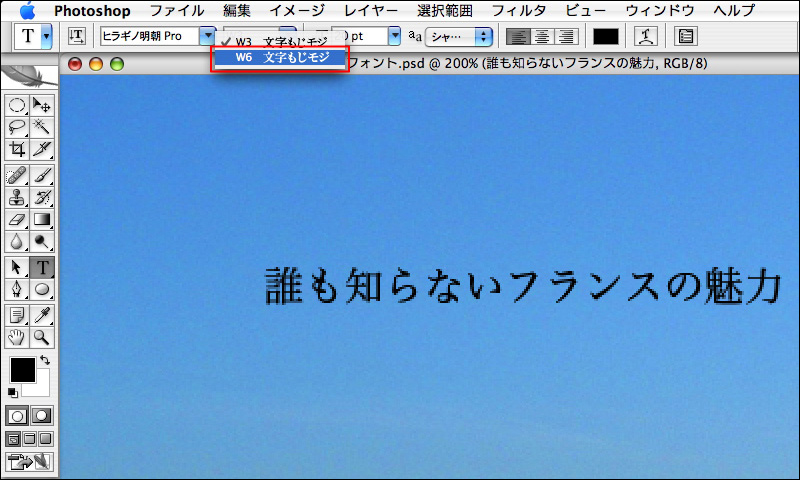Image resolution: width=800 pixels, height=480 pixels.
Task: Select the Lasso tool
Action: [17, 127]
